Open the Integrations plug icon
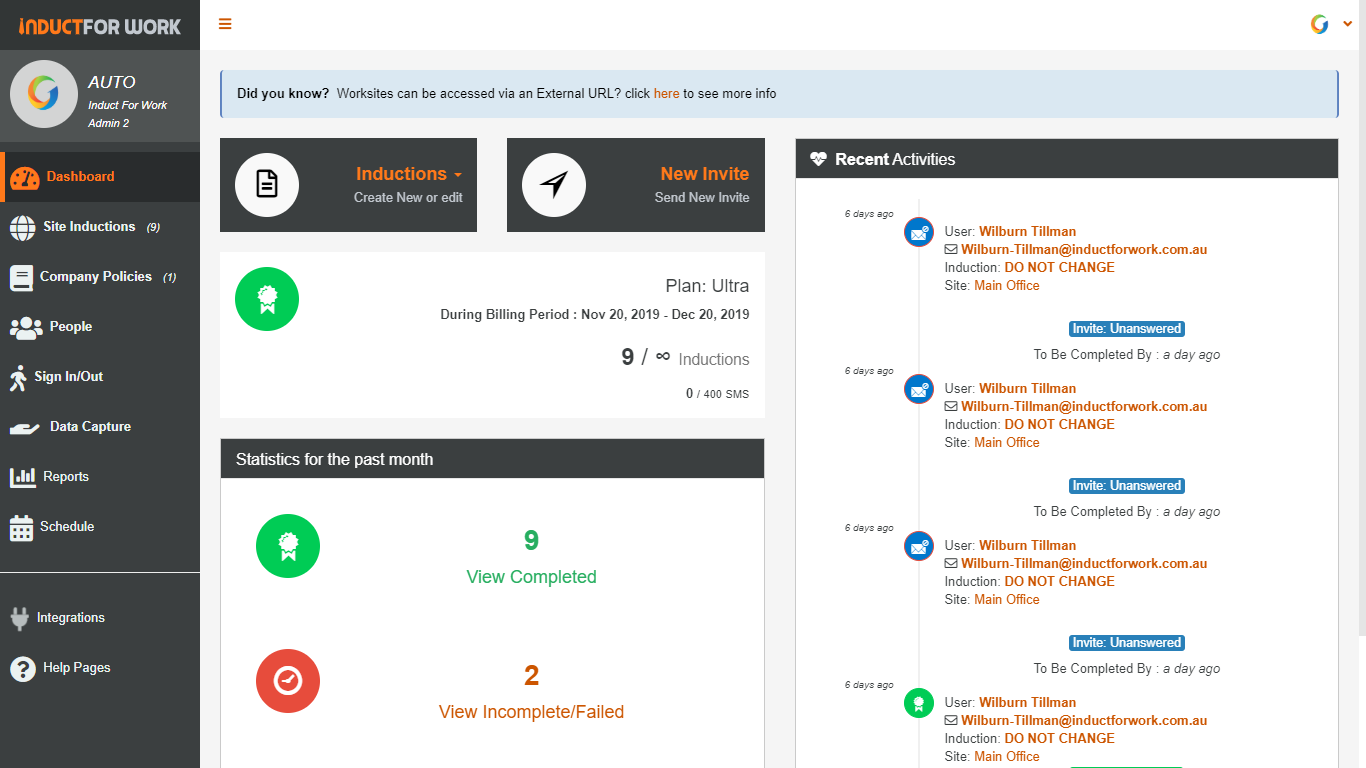 point(22,617)
